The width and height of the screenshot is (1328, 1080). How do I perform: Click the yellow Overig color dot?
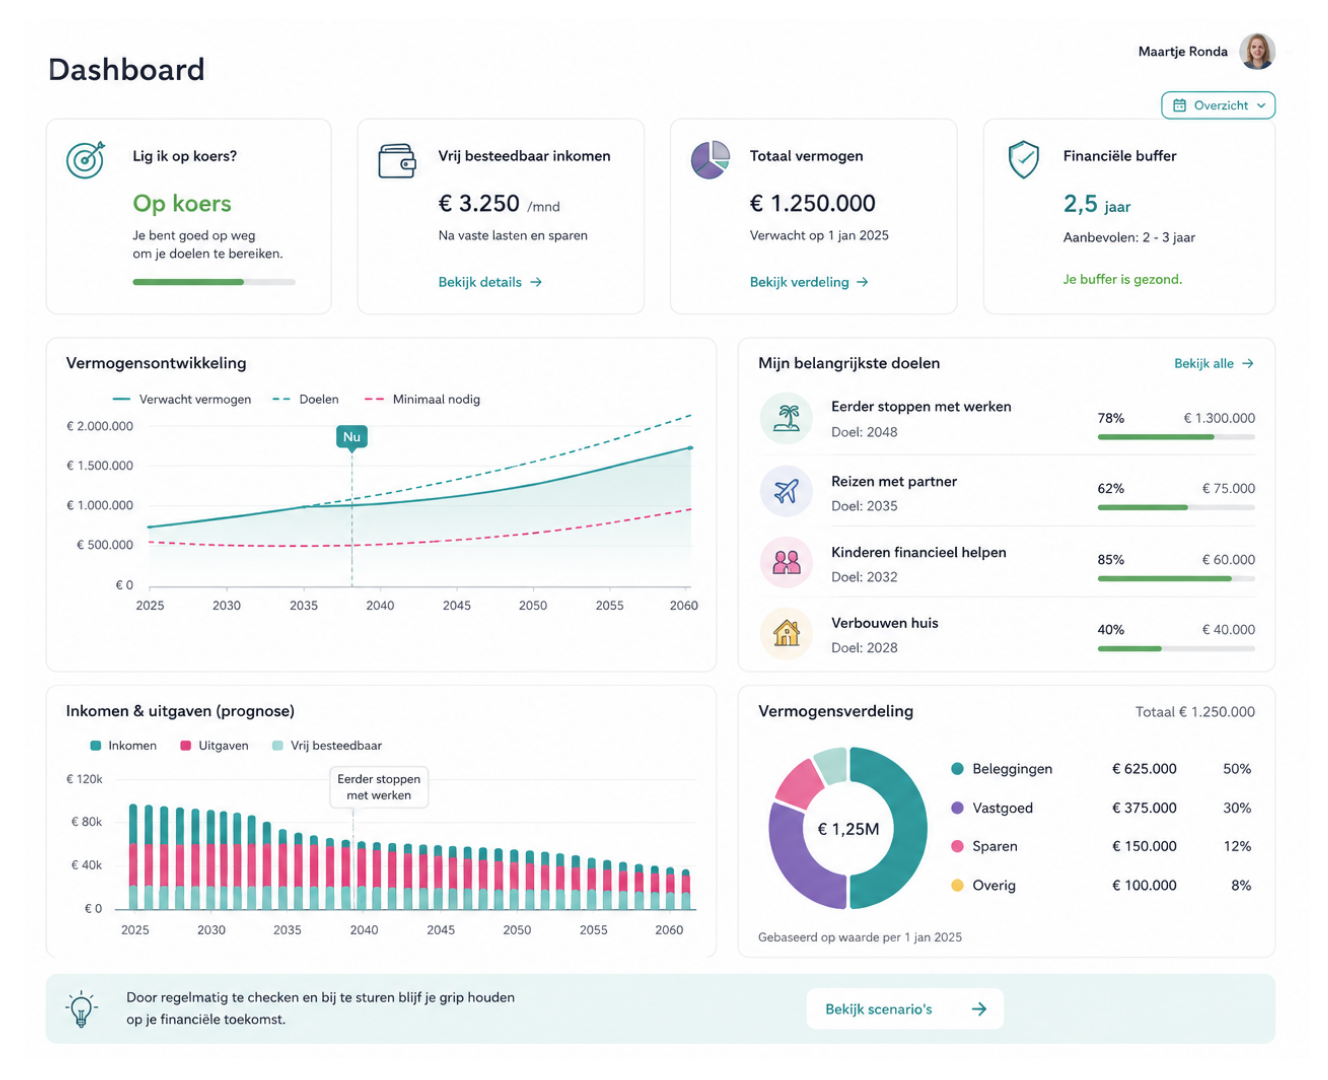coord(957,885)
